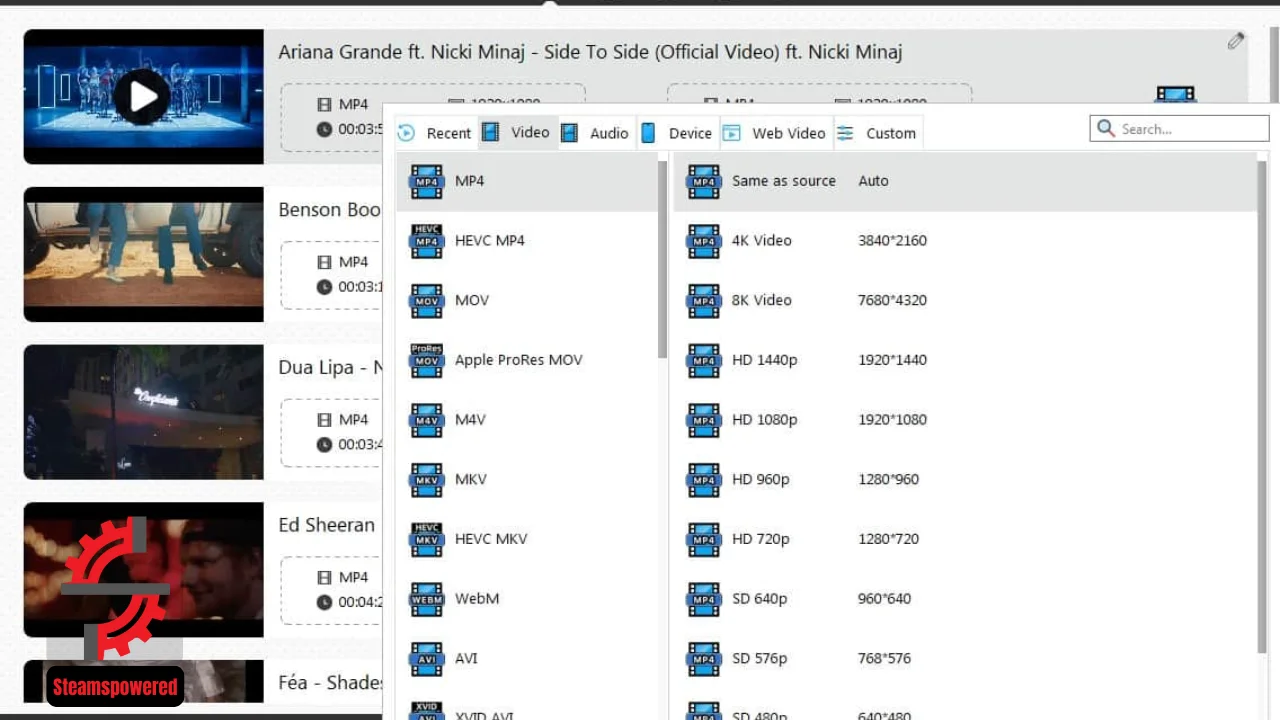Select the 1280*960 resolution value
The height and width of the screenshot is (720, 1280).
pyautogui.click(x=888, y=479)
